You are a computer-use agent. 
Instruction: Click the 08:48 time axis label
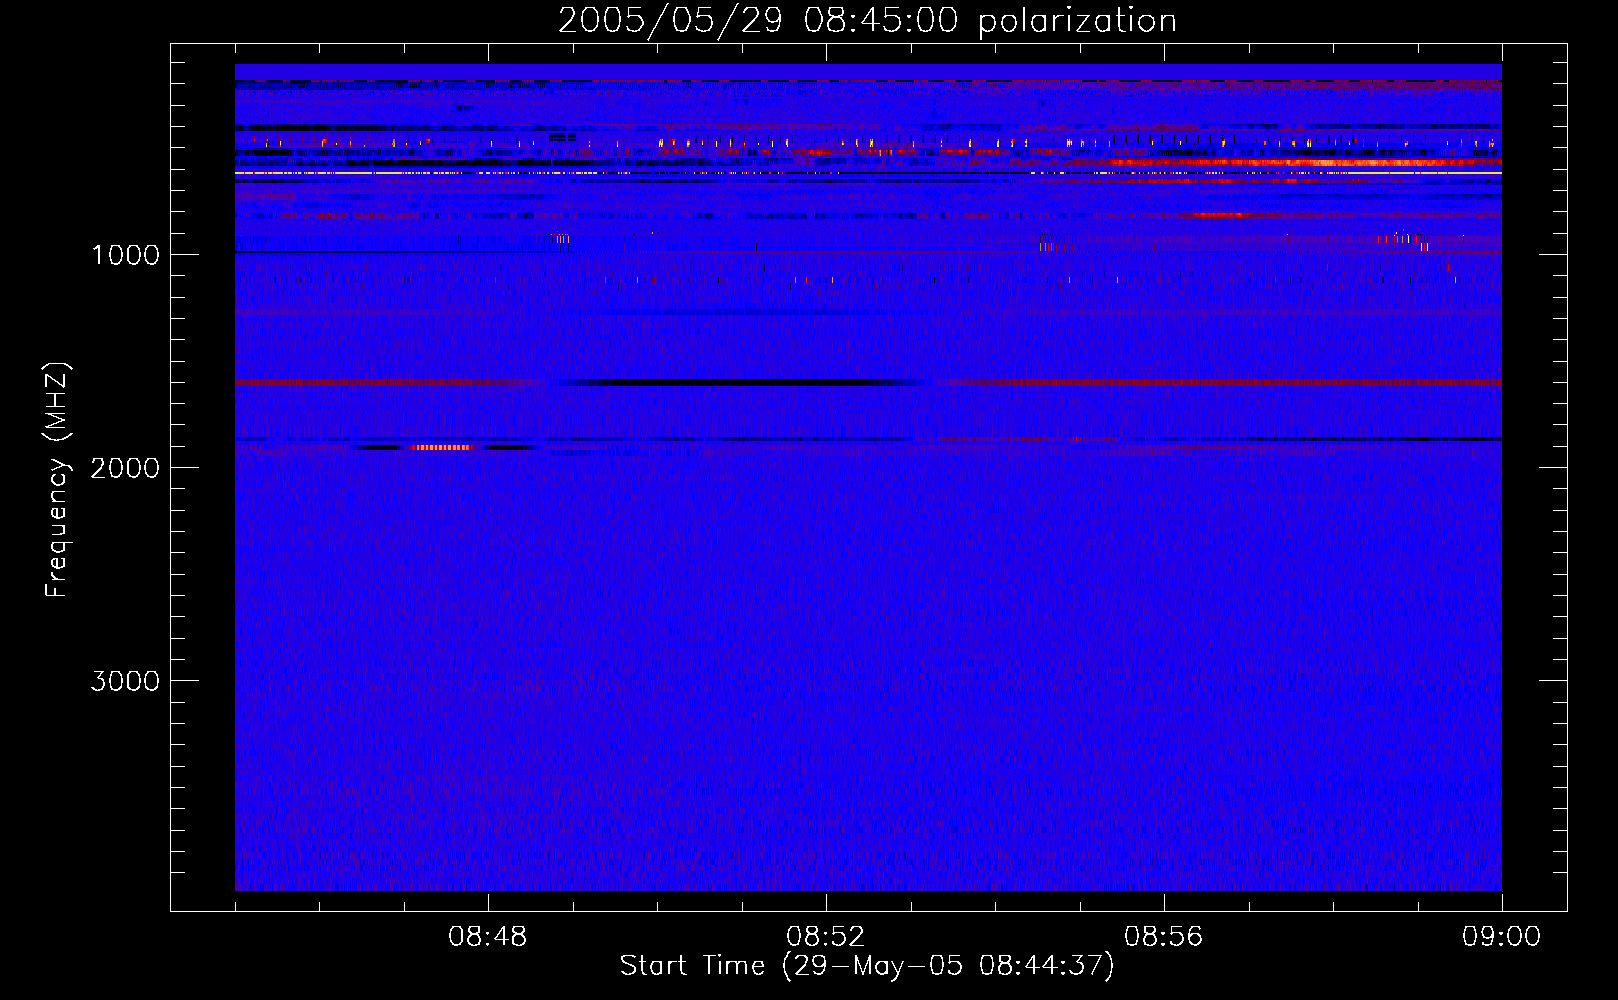(487, 937)
